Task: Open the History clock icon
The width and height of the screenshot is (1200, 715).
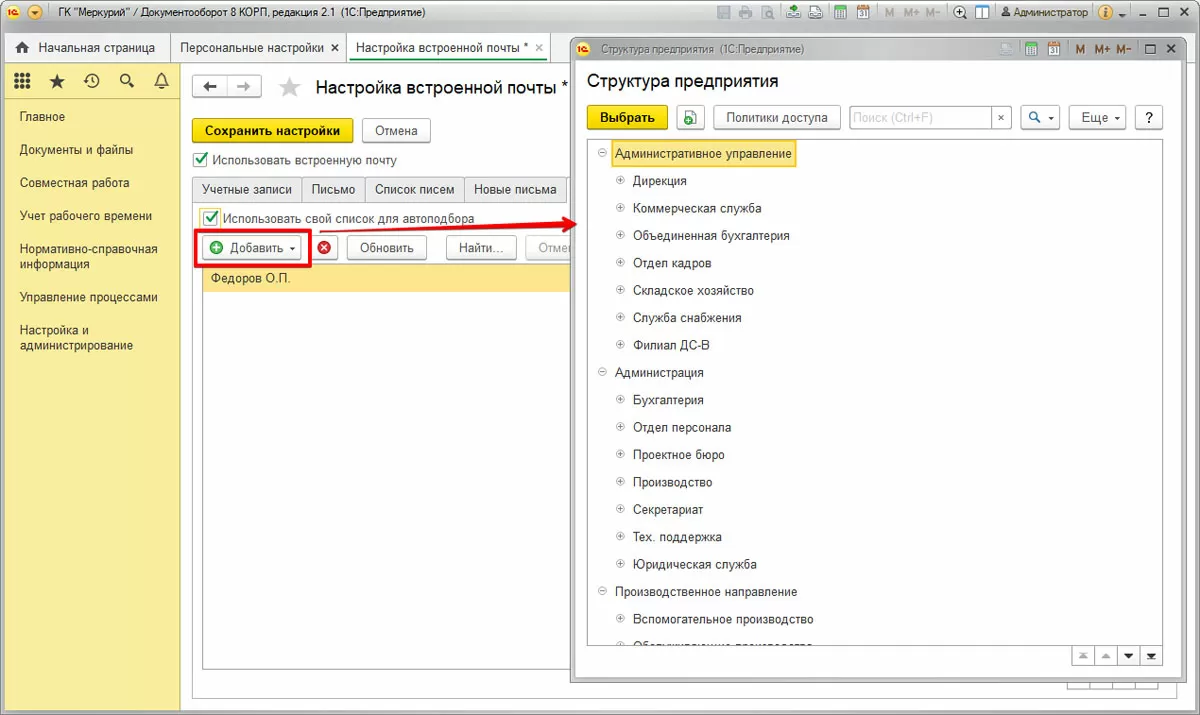Action: (92, 81)
